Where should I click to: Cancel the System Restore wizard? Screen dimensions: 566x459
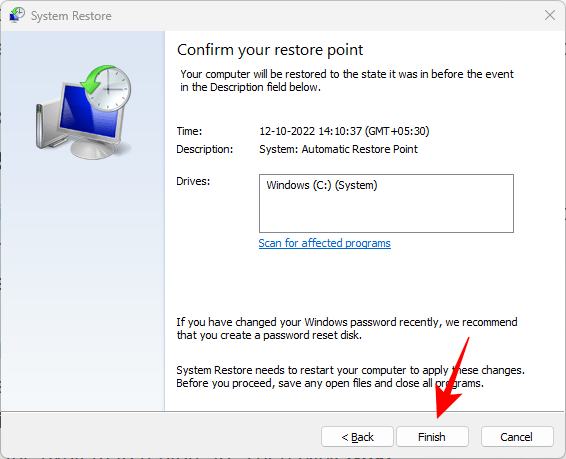coord(517,437)
